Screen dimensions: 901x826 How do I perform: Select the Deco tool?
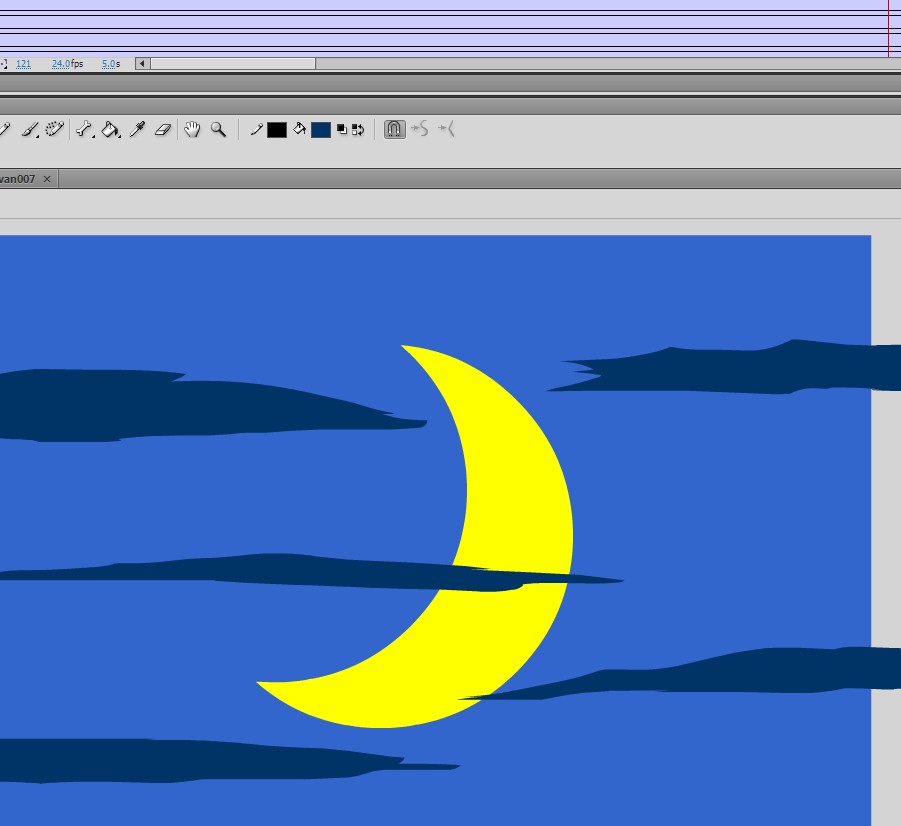click(55, 129)
